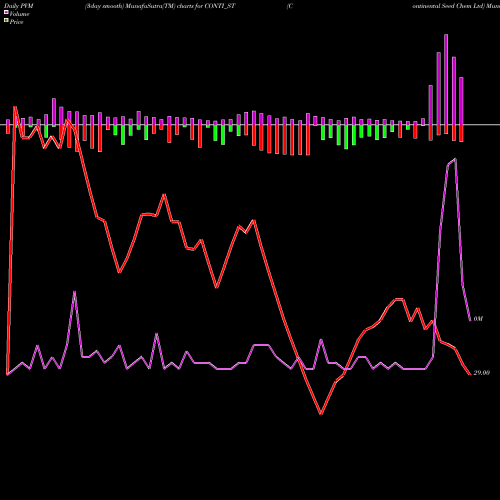Click the lowest point of red price line
Image resolution: width=500 pixels, height=500 pixels.
tap(321, 414)
